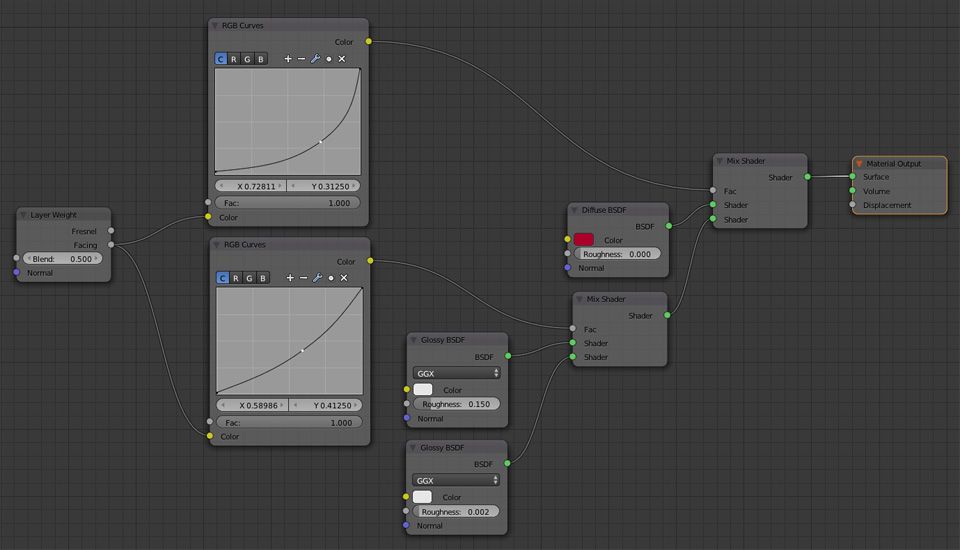Viewport: 960px width, 550px height.
Task: Delete point with X icon on bottom RGB Curves
Action: [343, 277]
